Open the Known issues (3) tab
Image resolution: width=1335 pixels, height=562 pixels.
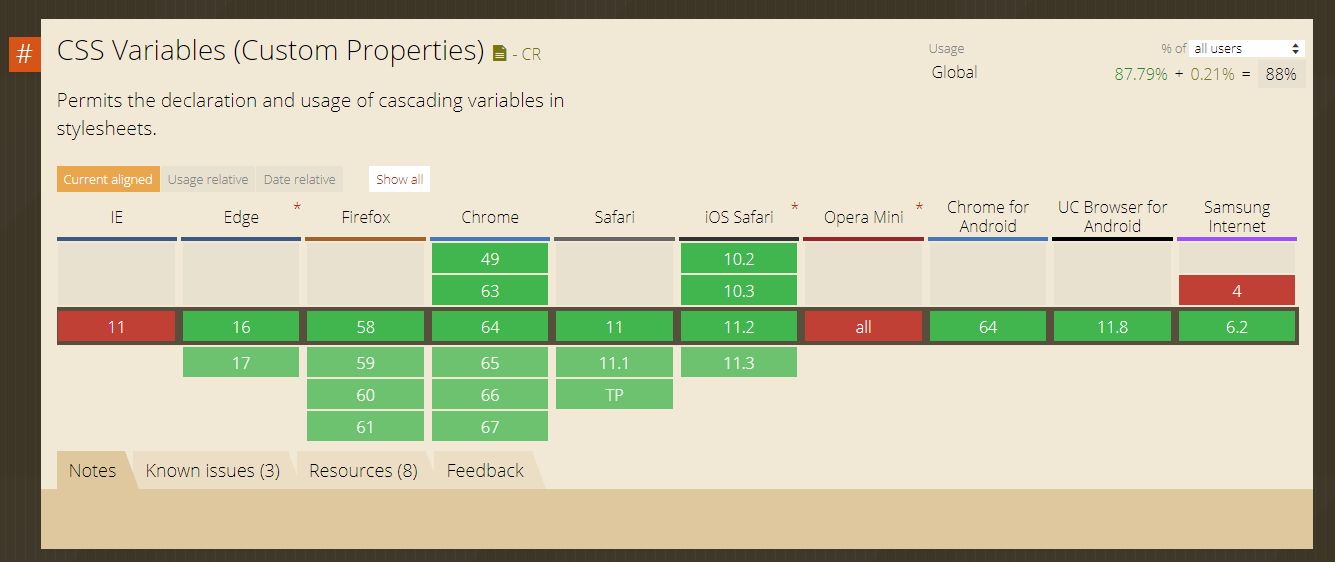[x=213, y=470]
